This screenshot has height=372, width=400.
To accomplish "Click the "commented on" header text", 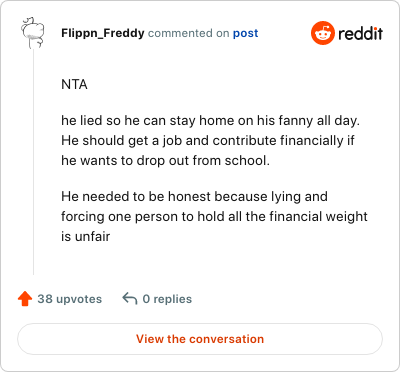I will pos(188,33).
